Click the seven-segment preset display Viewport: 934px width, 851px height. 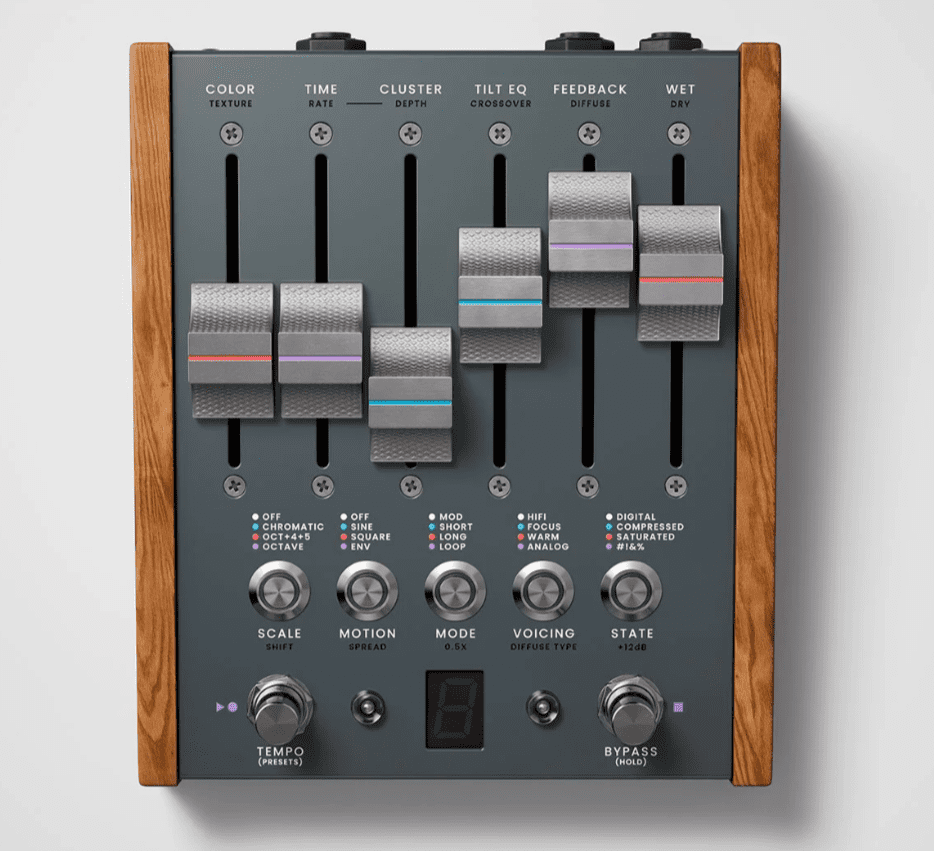tap(455, 708)
